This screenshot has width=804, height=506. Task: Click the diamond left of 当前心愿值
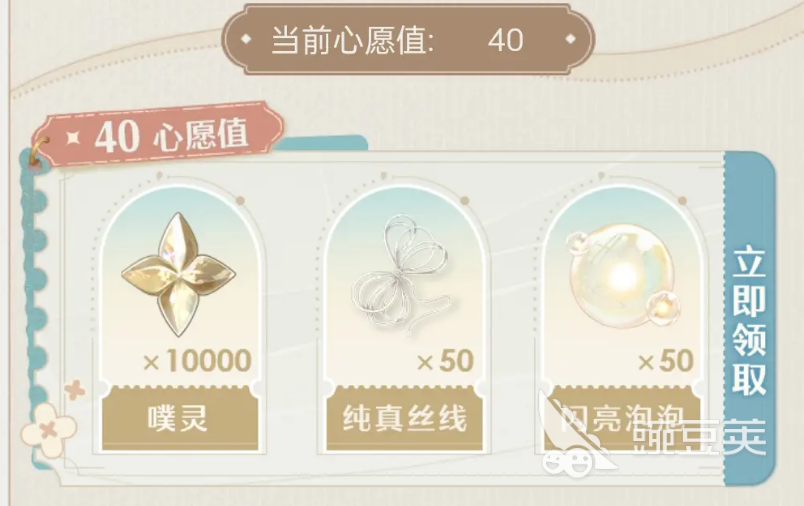[x=246, y=38]
